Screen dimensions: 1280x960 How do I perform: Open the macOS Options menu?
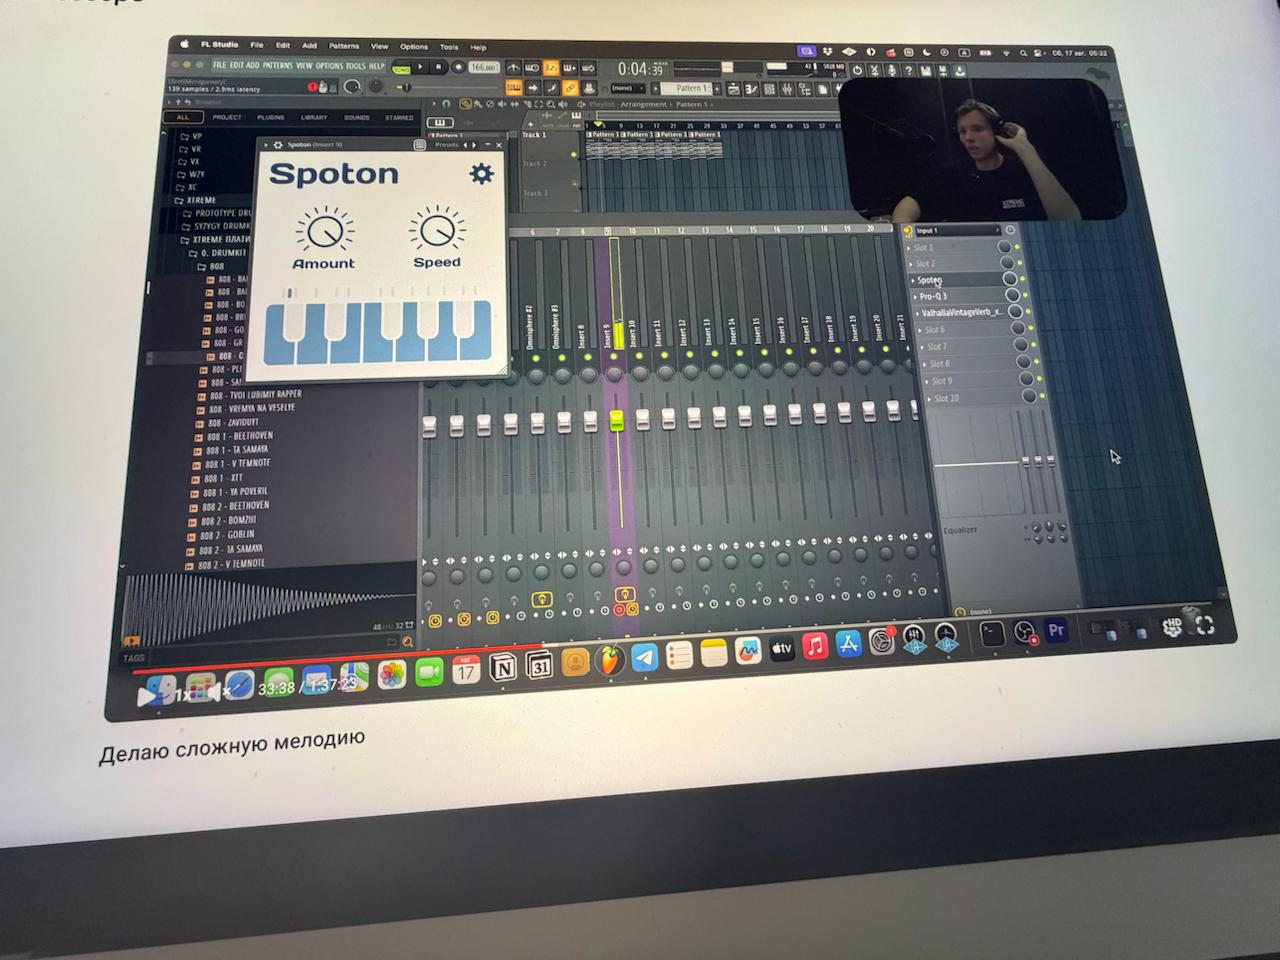tap(414, 47)
